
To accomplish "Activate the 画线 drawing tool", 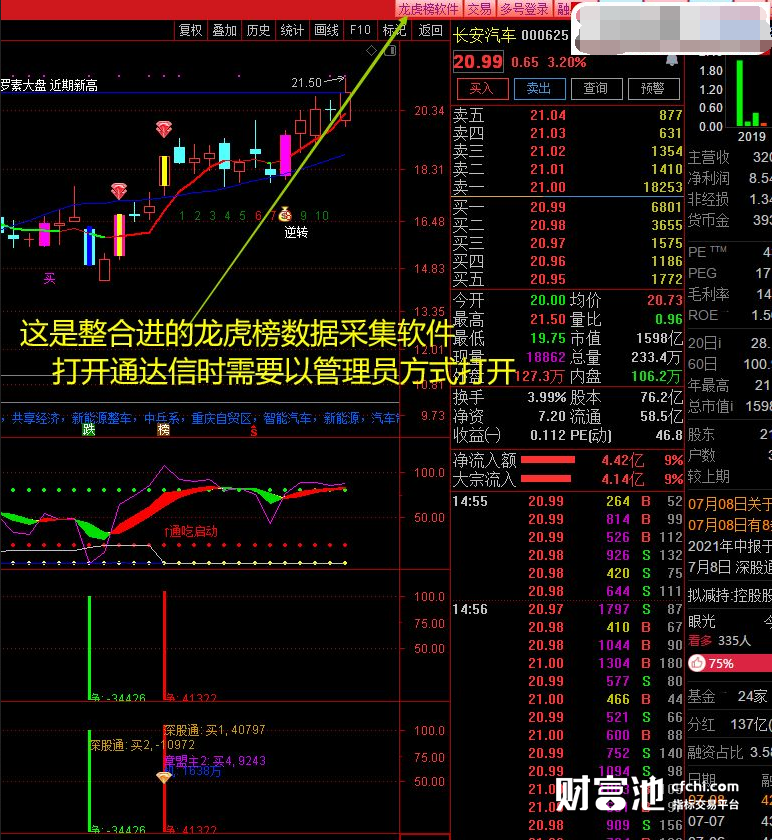I will [326, 30].
